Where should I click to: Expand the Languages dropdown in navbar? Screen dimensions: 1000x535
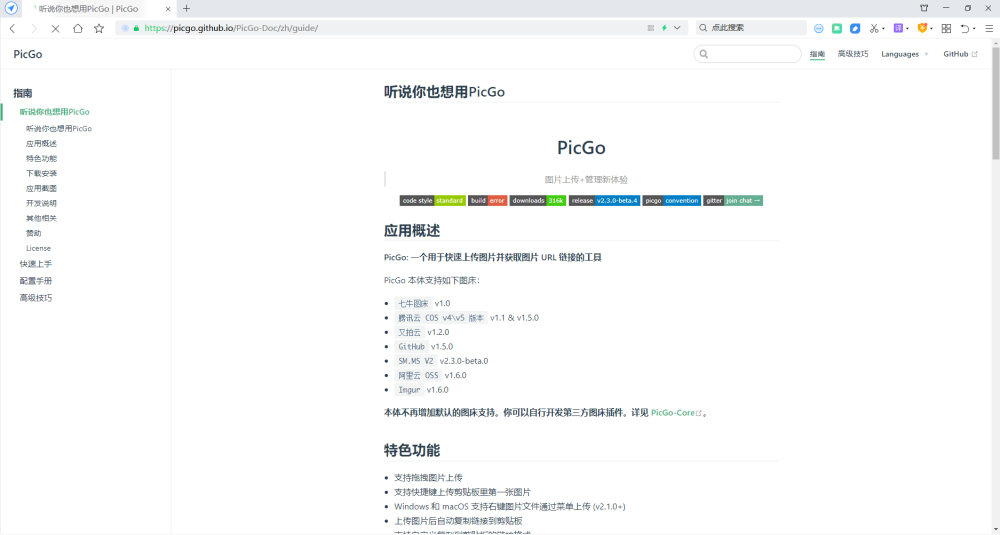click(x=904, y=54)
